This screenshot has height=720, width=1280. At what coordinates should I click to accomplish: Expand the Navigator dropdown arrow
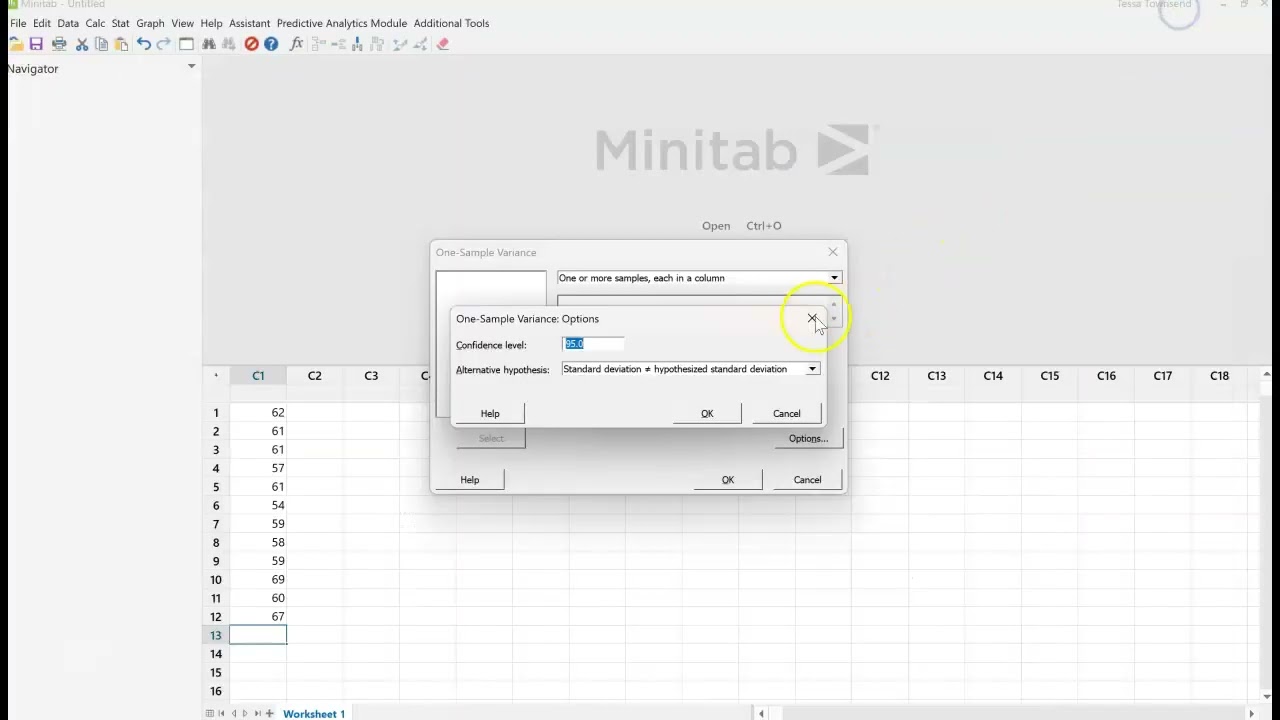coord(191,67)
